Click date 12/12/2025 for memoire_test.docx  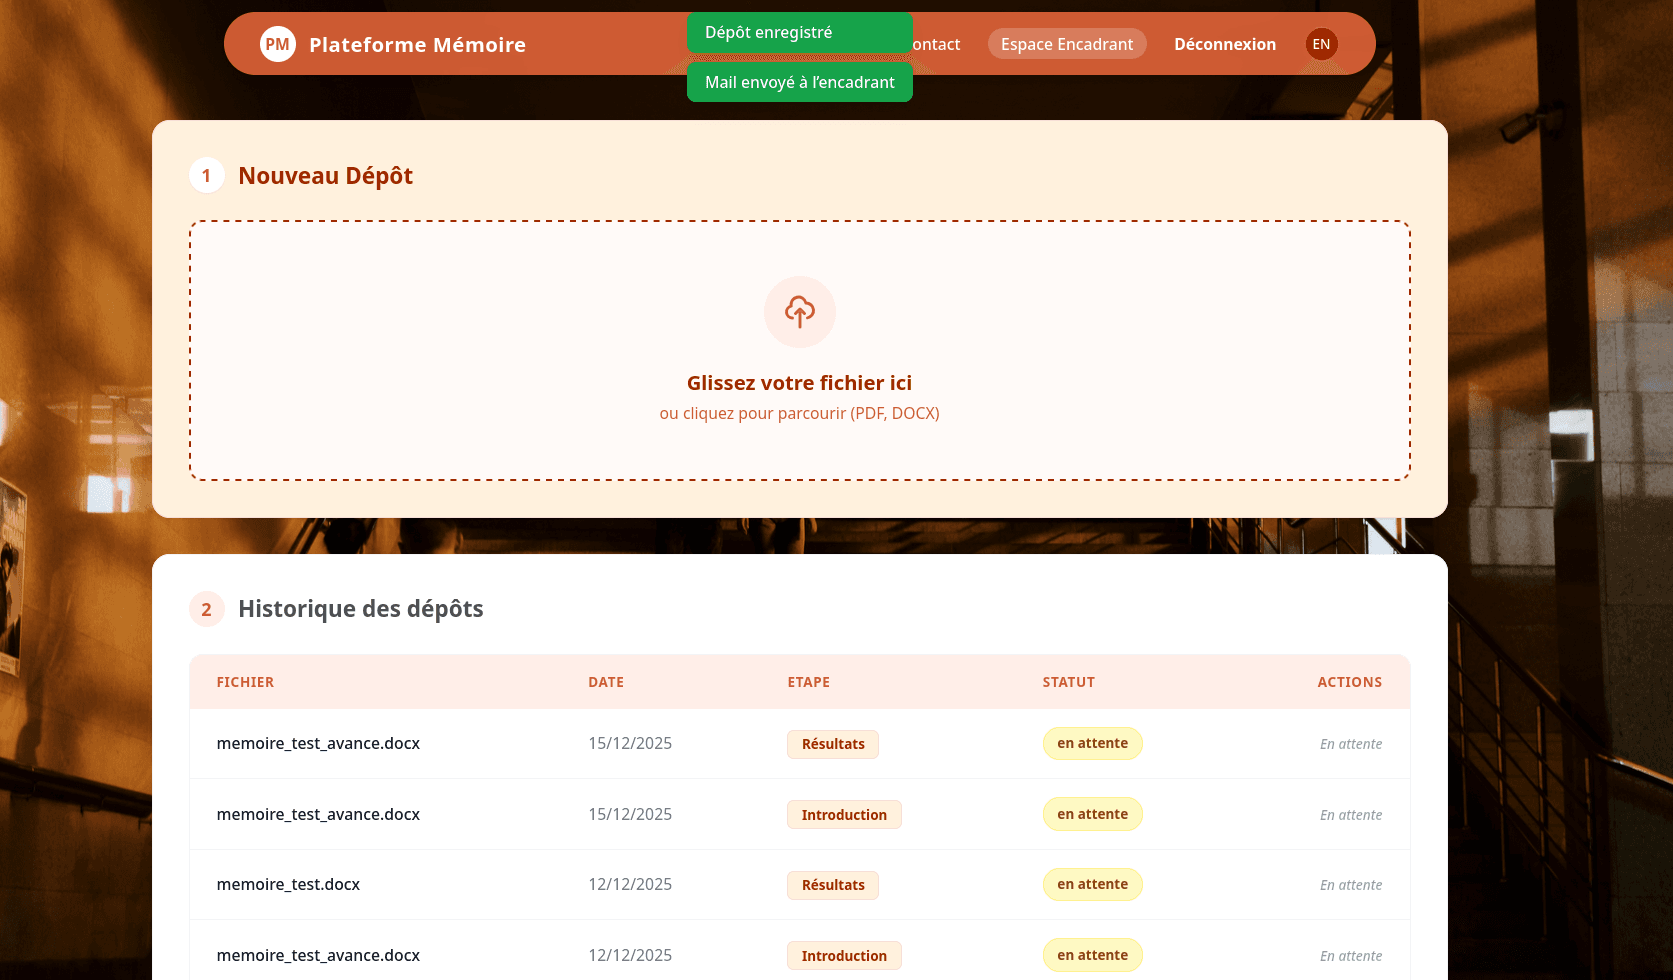tap(630, 885)
